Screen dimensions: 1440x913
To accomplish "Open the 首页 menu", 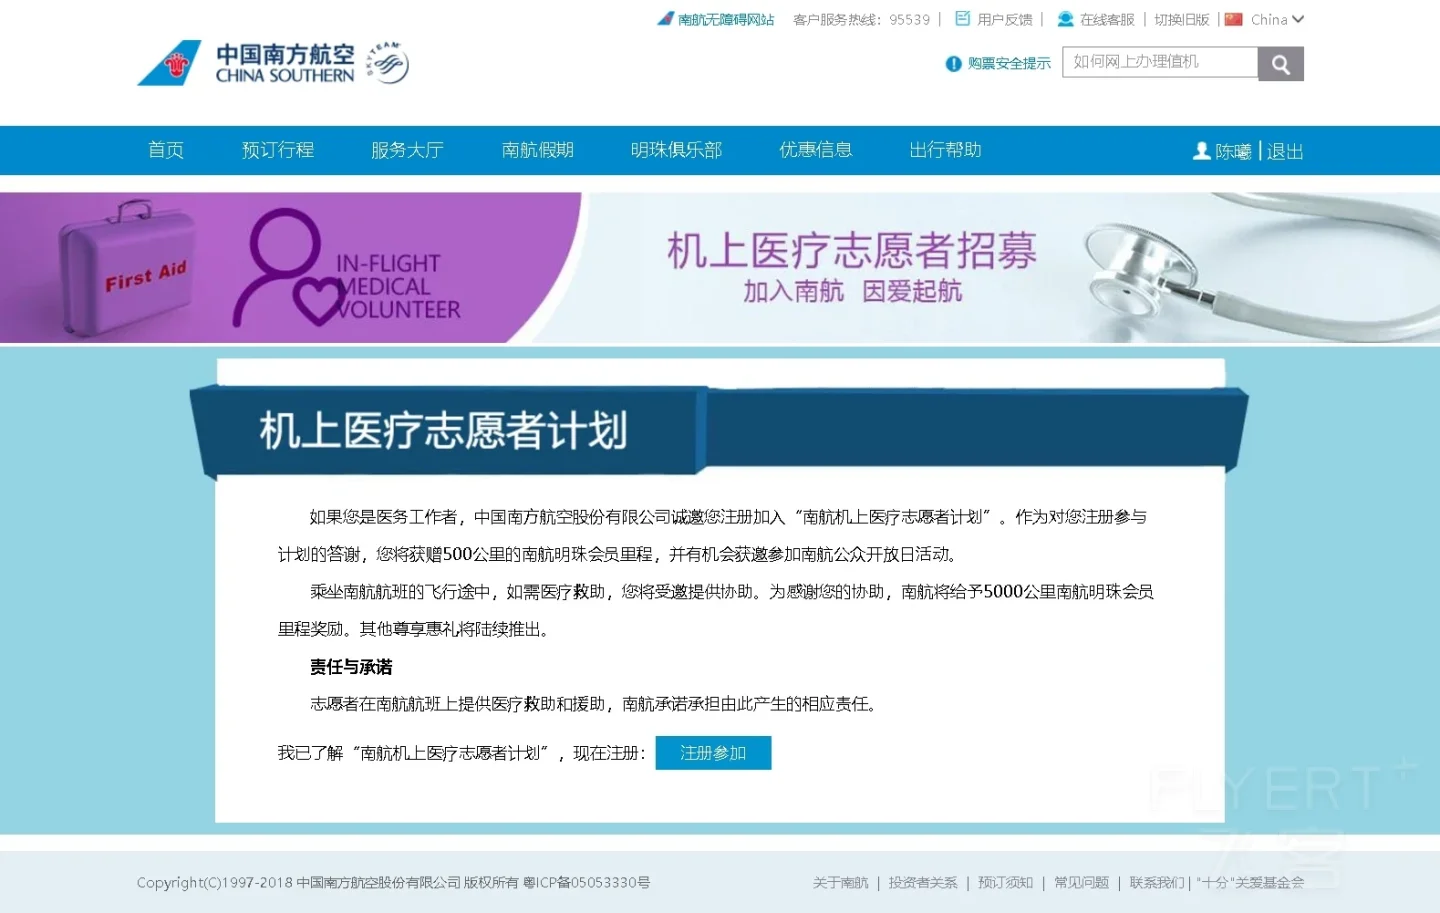I will pos(166,150).
